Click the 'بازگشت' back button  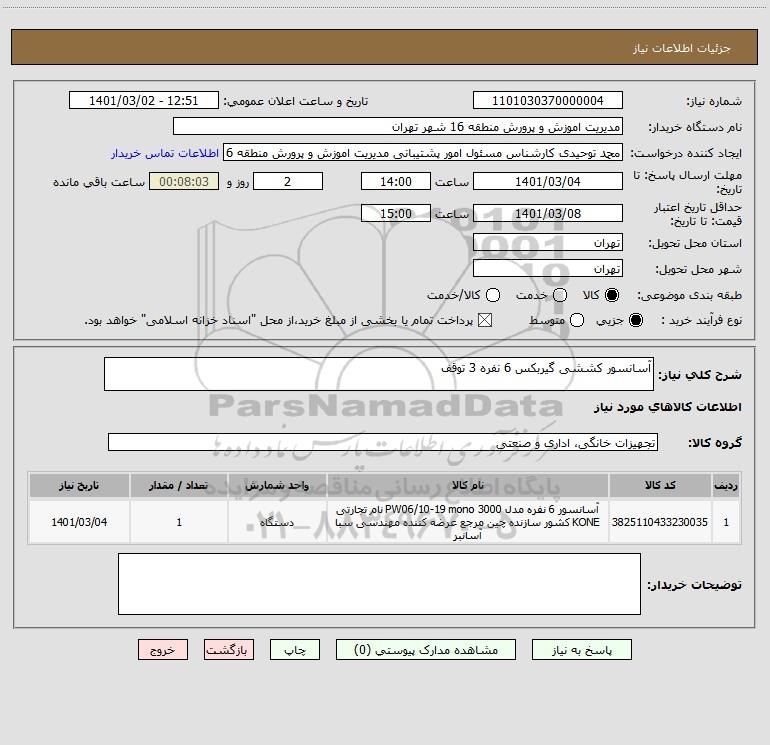pos(229,650)
